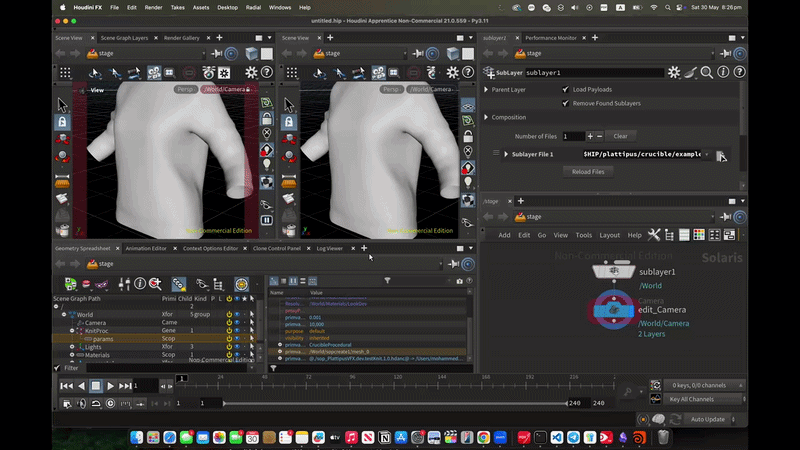
Task: Increase Number of Files with plus button
Action: pos(590,136)
